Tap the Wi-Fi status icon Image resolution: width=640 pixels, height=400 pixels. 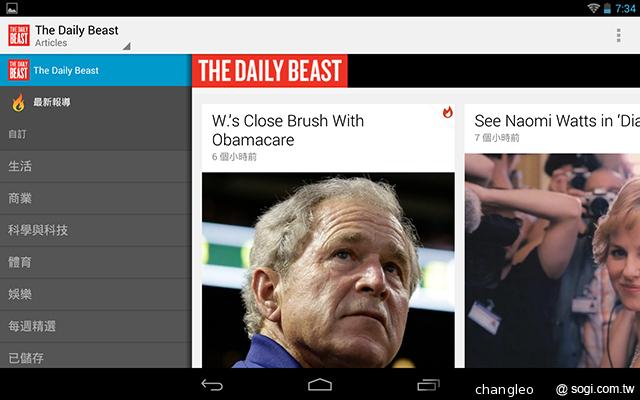pyautogui.click(x=593, y=8)
